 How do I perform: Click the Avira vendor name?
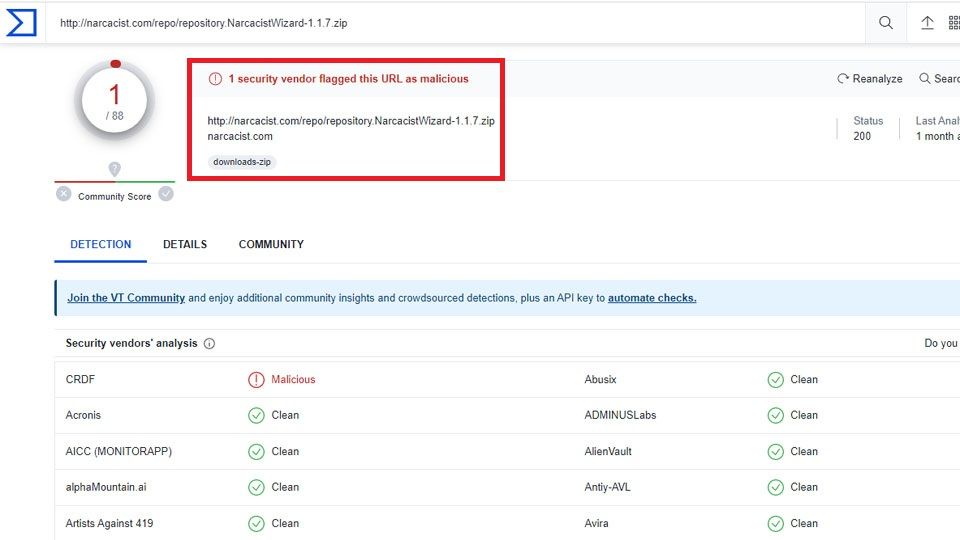(x=596, y=523)
